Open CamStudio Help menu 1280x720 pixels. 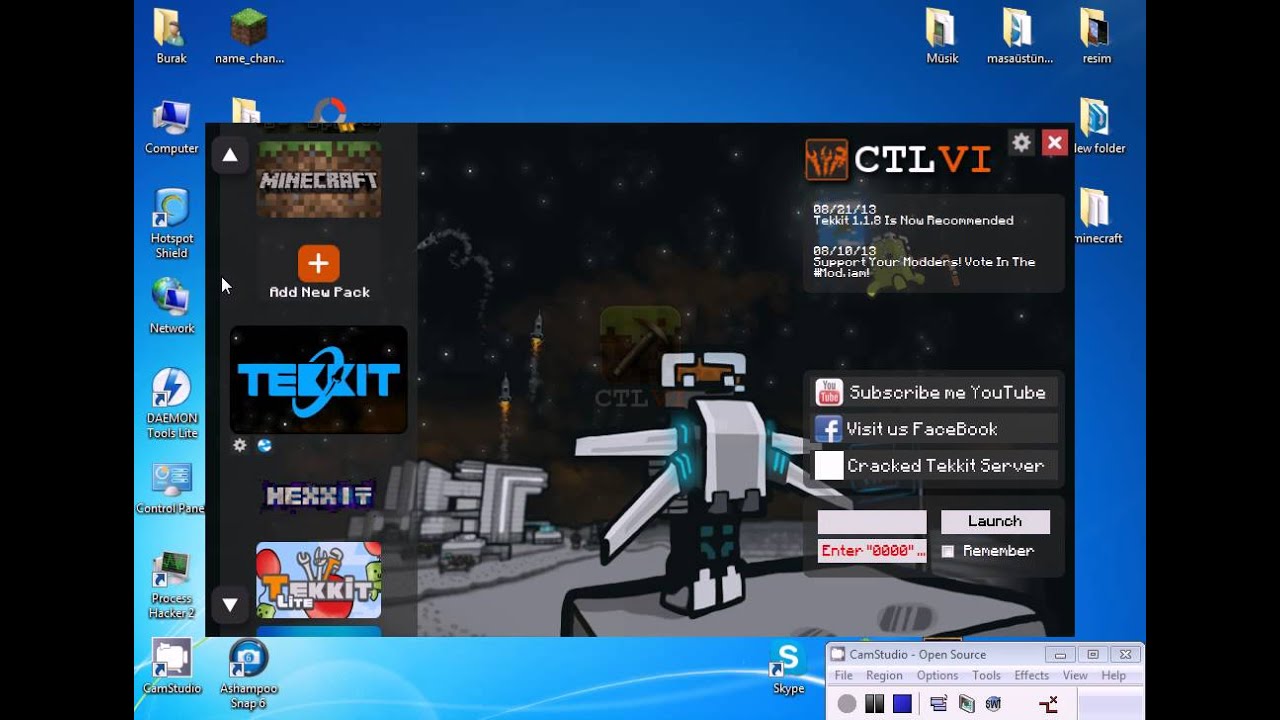click(x=1113, y=676)
